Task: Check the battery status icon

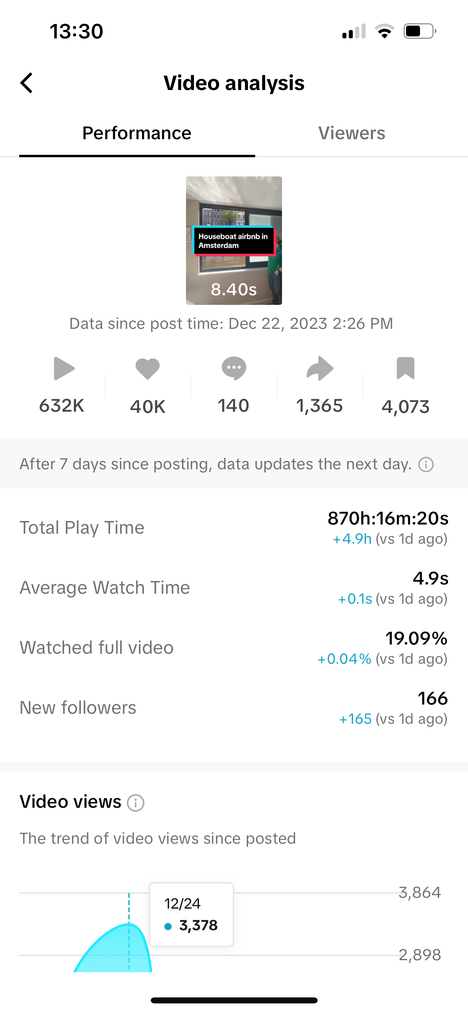Action: coord(420,31)
